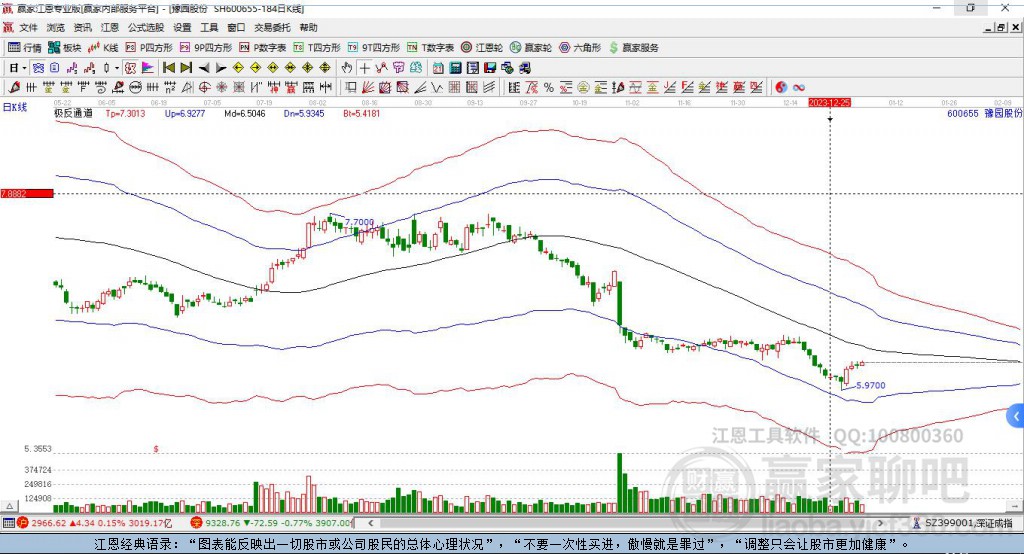Toggle the colored triangle chart icon
Screen dimensions: 1024x554
click(148, 68)
